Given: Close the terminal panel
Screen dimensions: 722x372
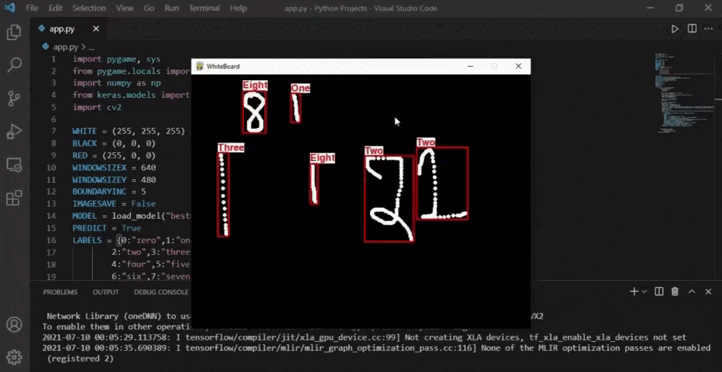Looking at the screenshot, I should [708, 291].
